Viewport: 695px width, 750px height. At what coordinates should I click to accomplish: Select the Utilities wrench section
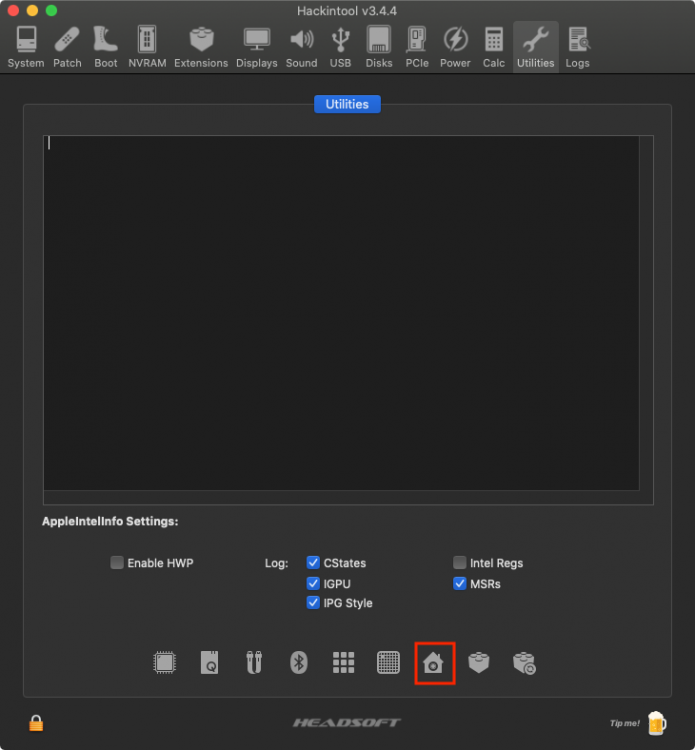536,47
